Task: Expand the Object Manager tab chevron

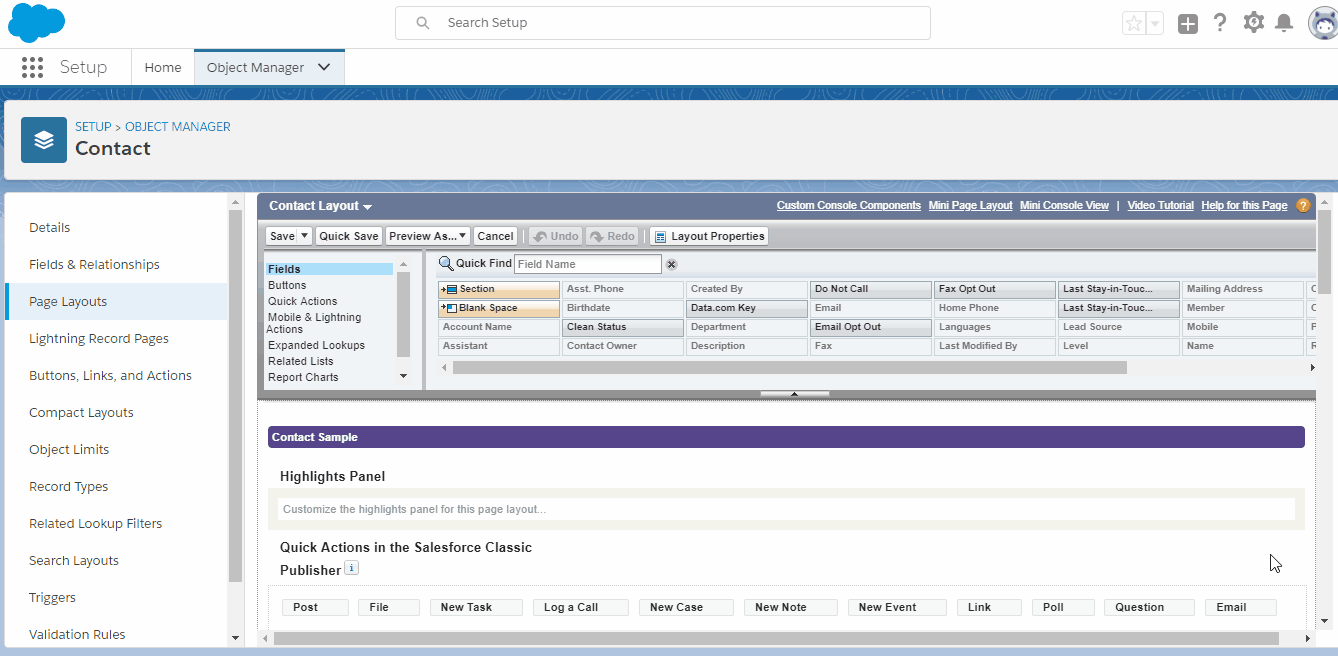Action: tap(324, 67)
